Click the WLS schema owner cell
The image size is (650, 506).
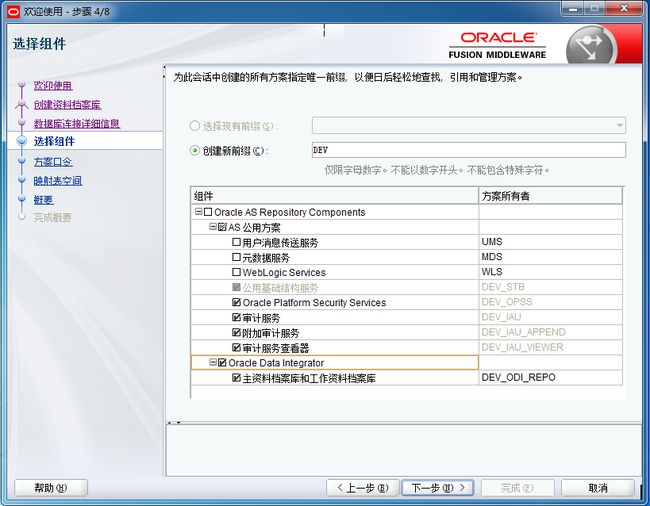[551, 272]
